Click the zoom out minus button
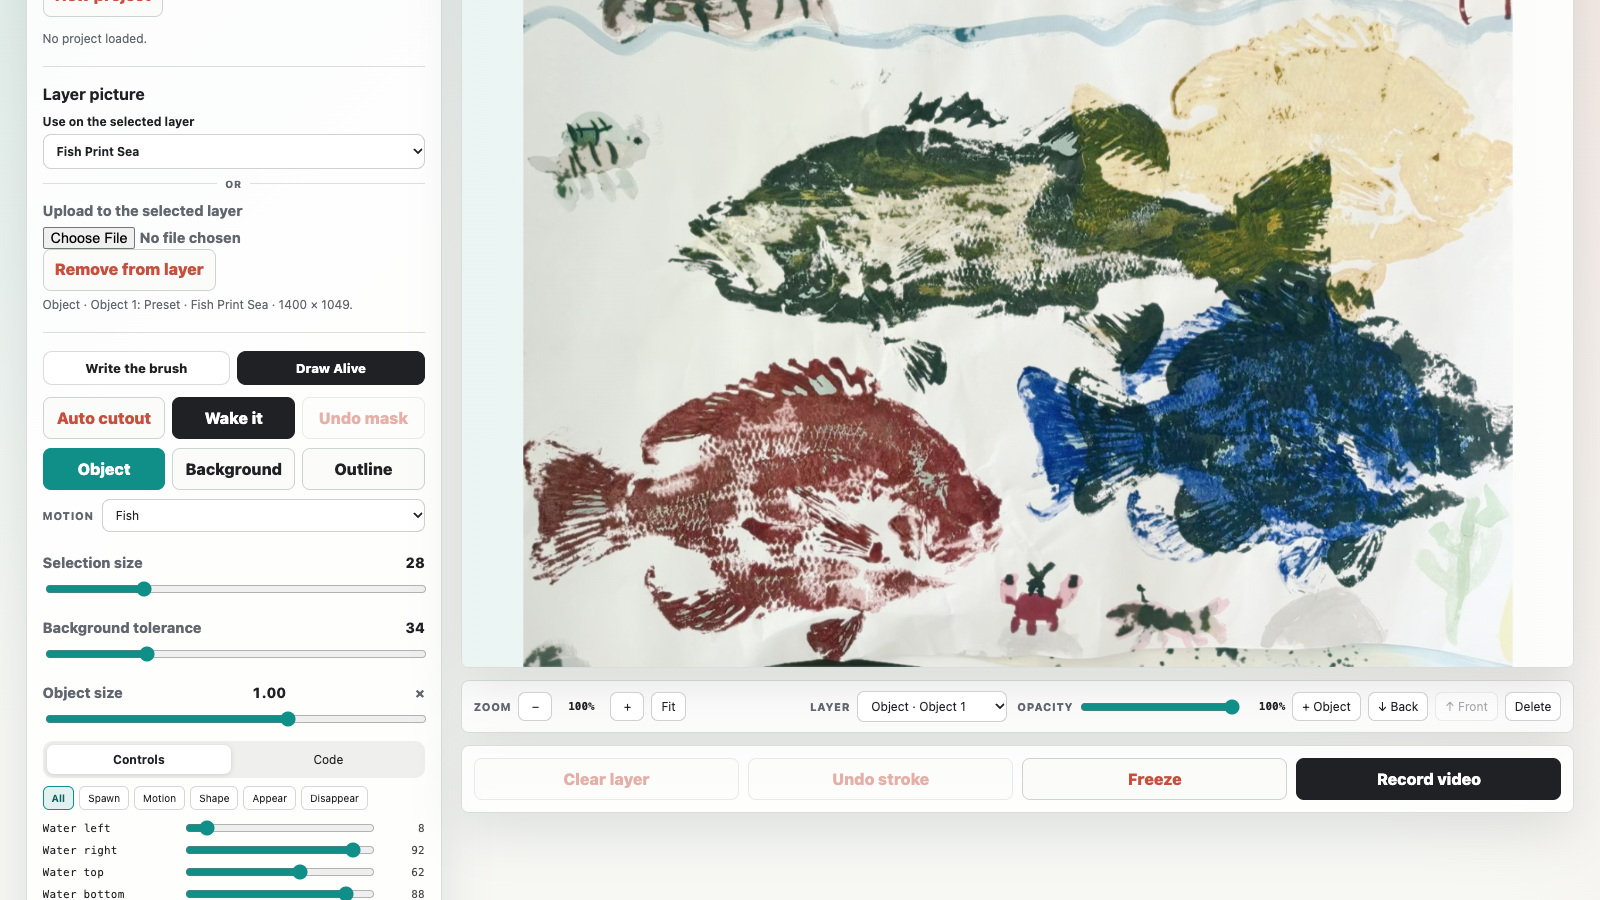The image size is (1600, 900). coord(535,707)
